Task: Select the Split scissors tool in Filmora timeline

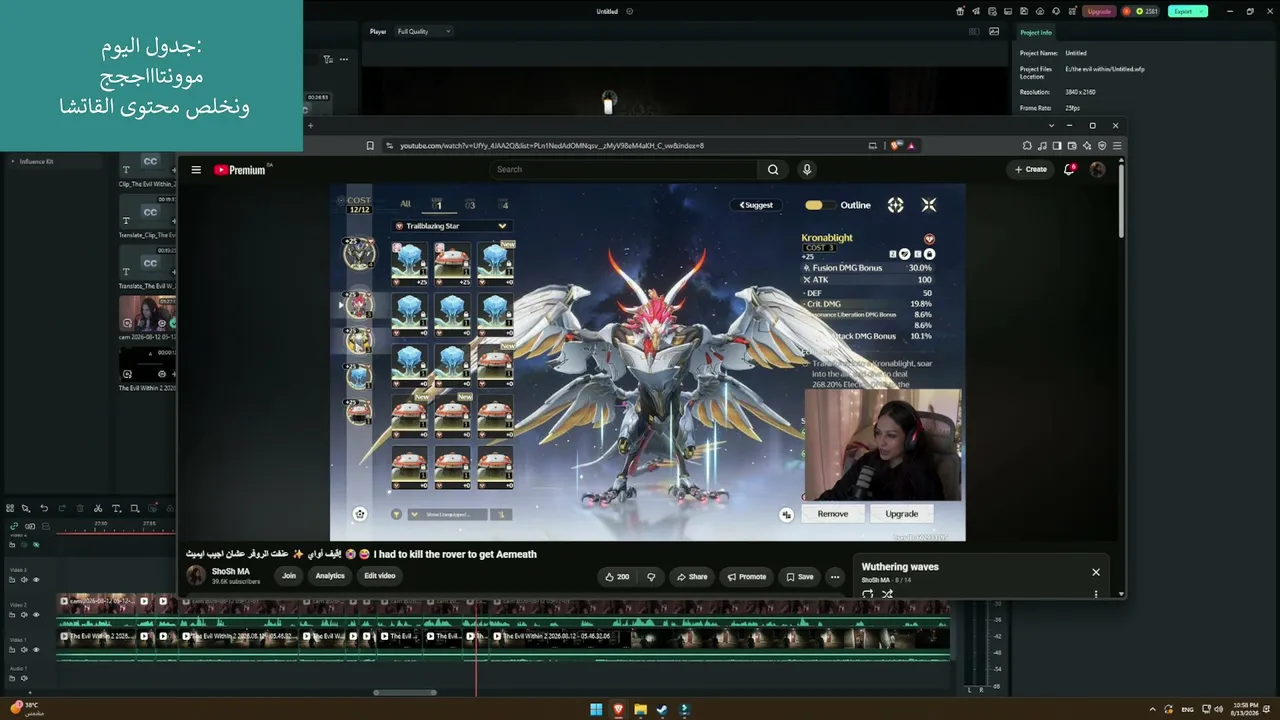Action: click(98, 509)
